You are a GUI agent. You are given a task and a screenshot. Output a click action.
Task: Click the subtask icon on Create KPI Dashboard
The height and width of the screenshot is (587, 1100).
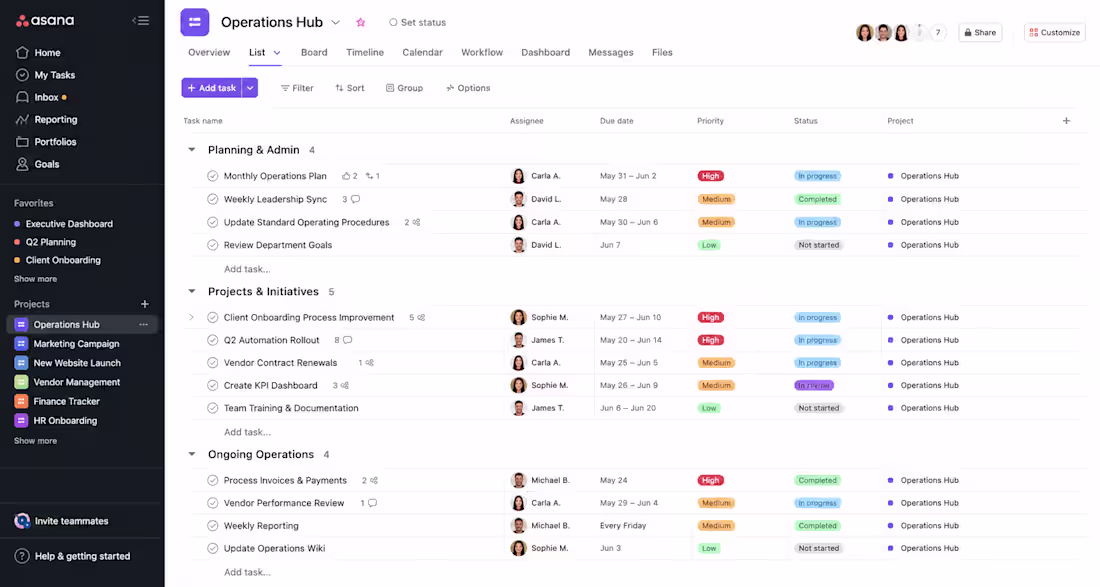[x=344, y=386]
